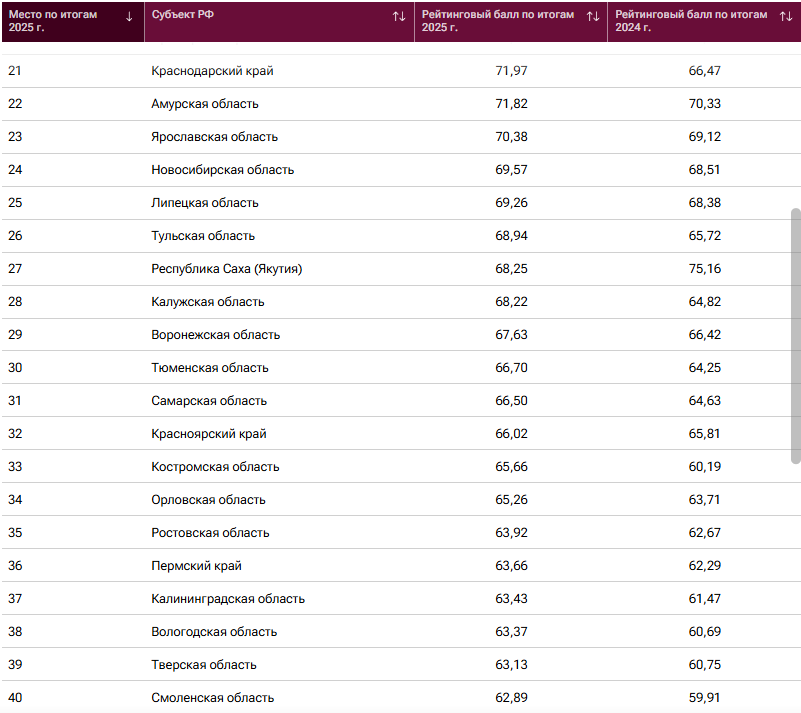801x713 pixels.
Task: Click the vertical scrollbar thumb
Action: pos(795,336)
